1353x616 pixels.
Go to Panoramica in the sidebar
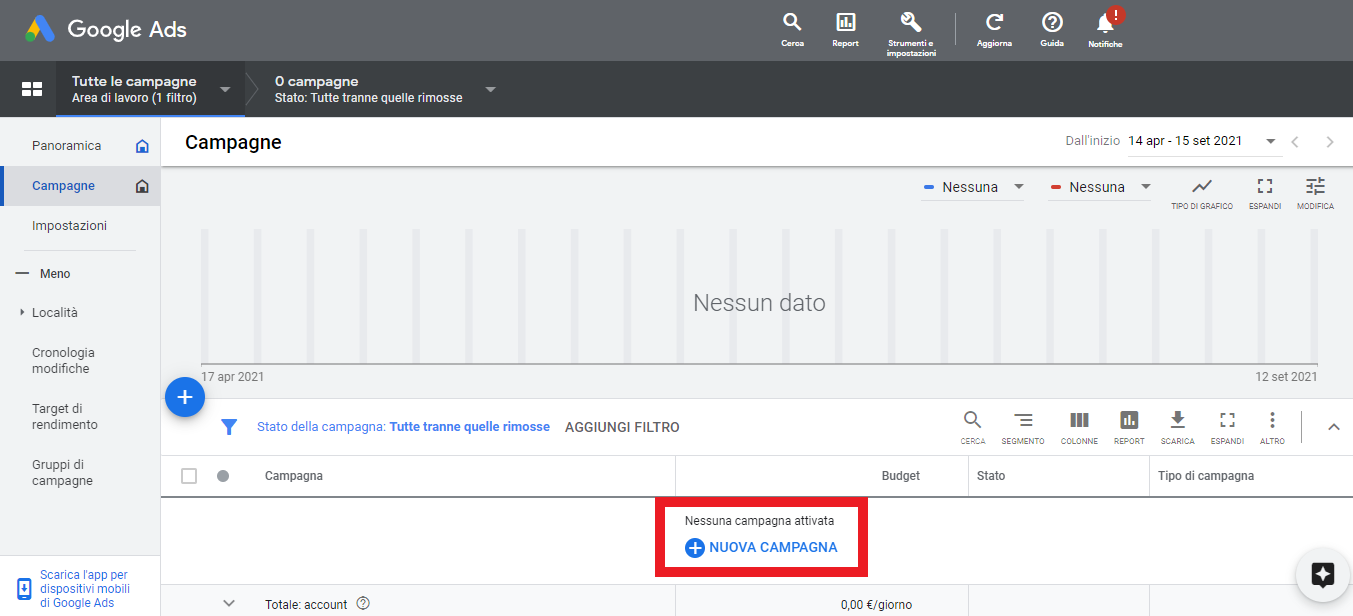(66, 146)
